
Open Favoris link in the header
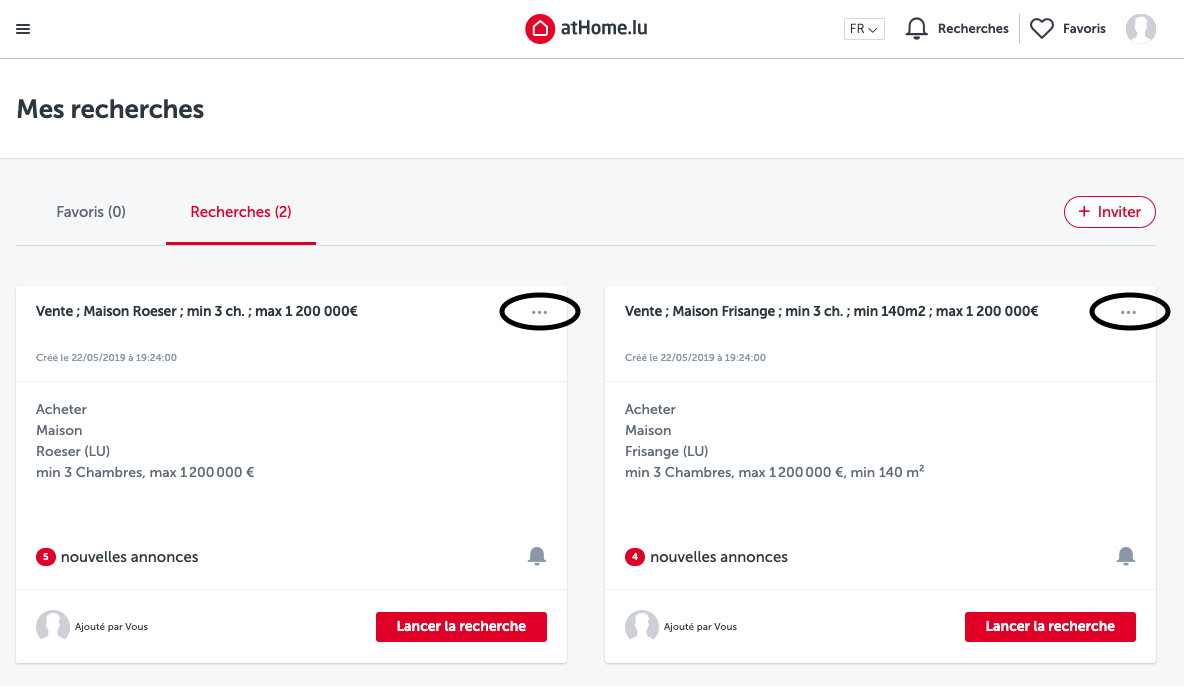tap(1084, 29)
